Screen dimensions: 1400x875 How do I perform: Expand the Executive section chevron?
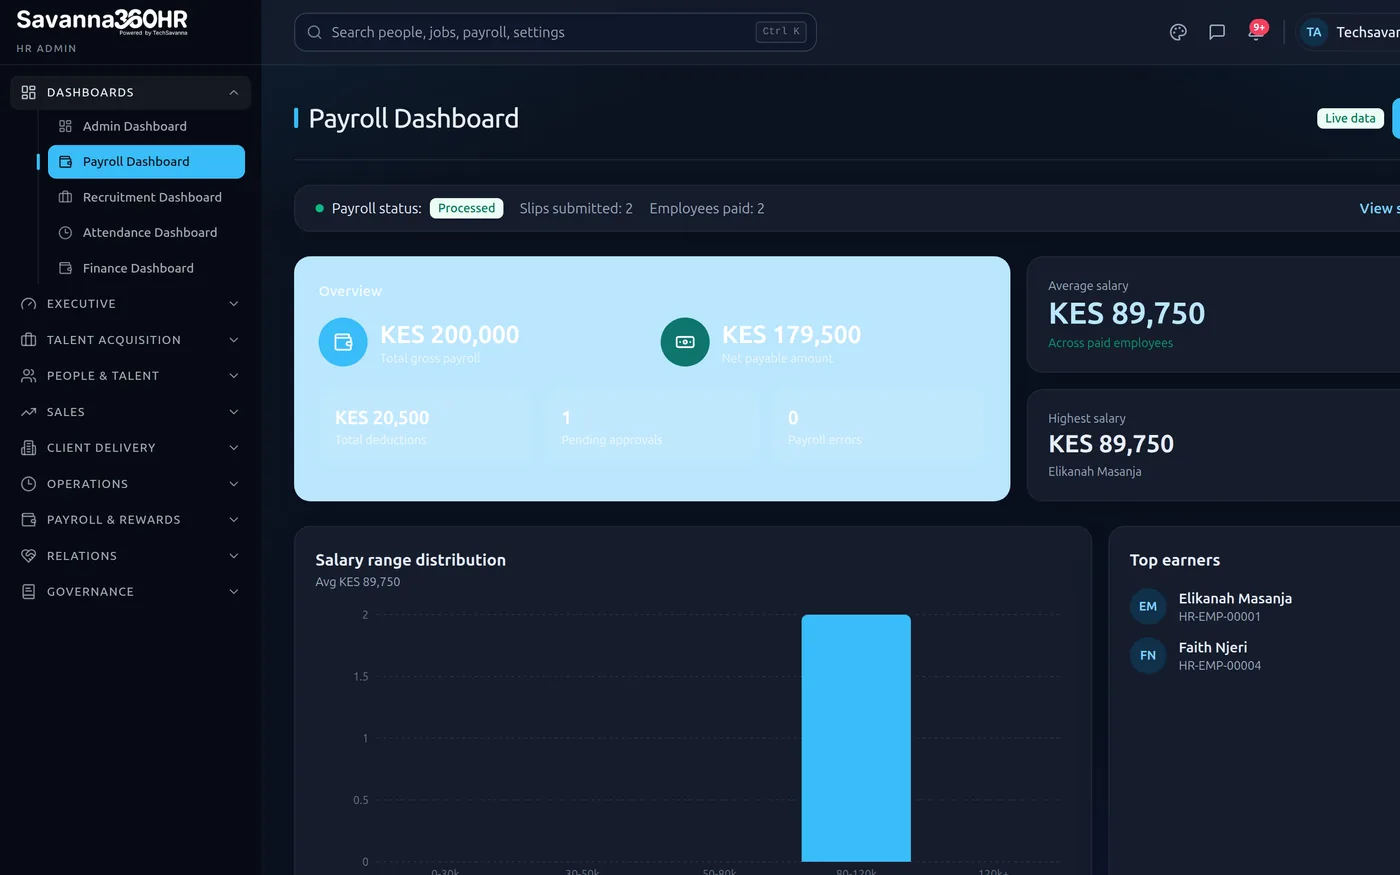tap(234, 304)
